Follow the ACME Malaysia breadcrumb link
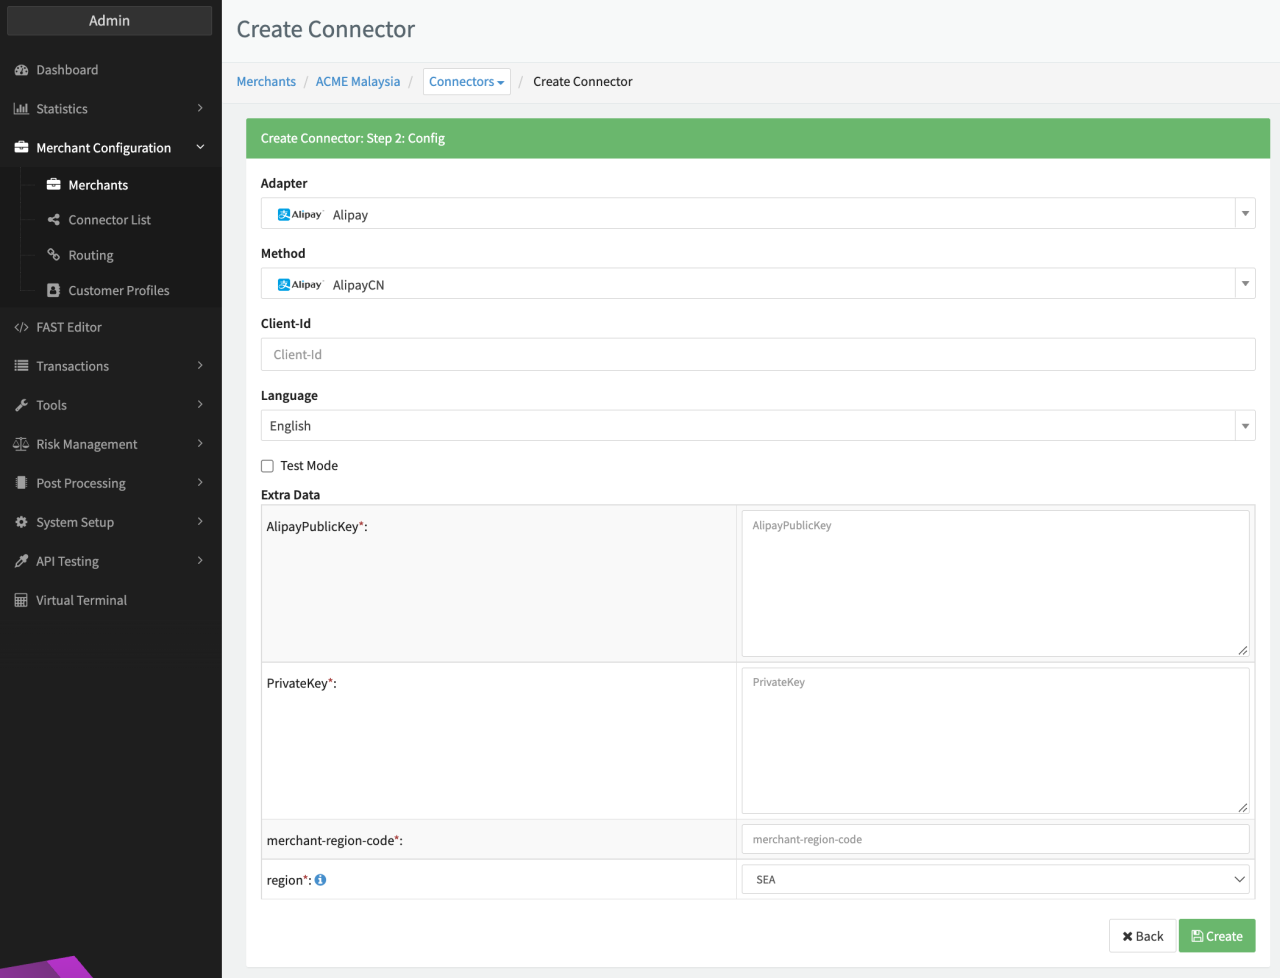Screen dimensions: 1280x978 click(x=357, y=82)
